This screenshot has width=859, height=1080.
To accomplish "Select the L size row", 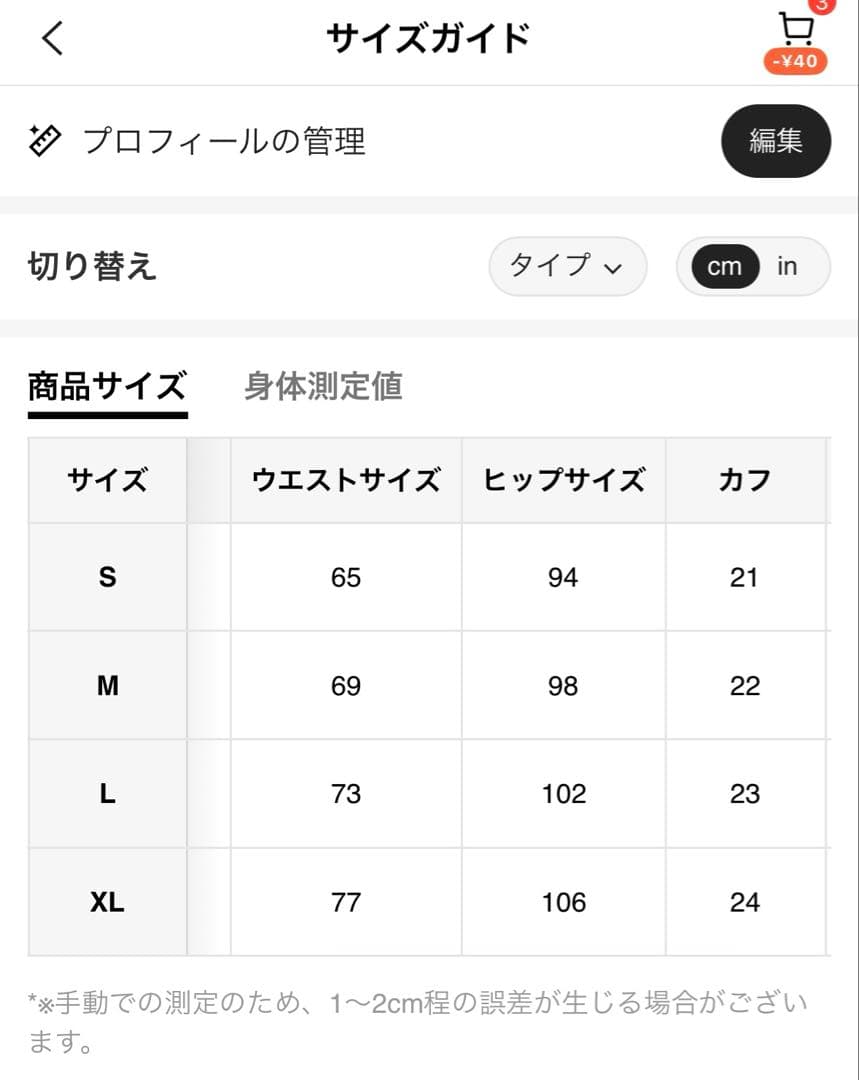I will point(107,794).
